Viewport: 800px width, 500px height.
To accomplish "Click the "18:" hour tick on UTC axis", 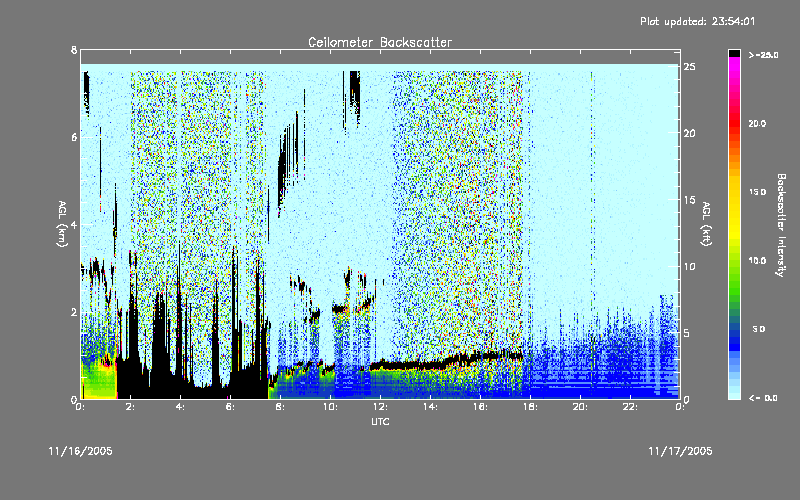I will (x=531, y=407).
